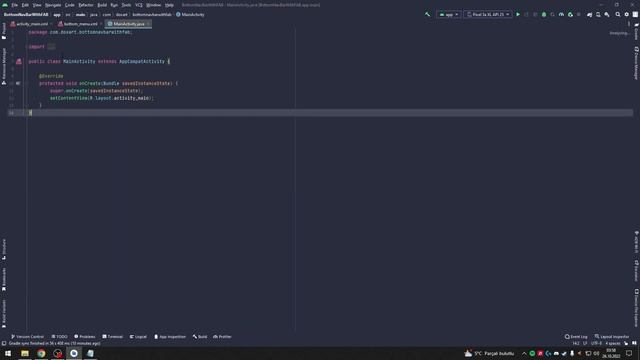Close the MainActivity.java tab
This screenshot has height=360, width=640.
pyautogui.click(x=148, y=24)
